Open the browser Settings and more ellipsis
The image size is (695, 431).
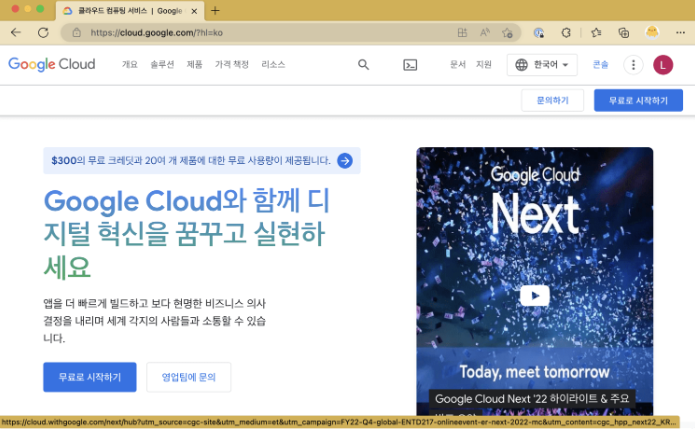[x=680, y=32]
